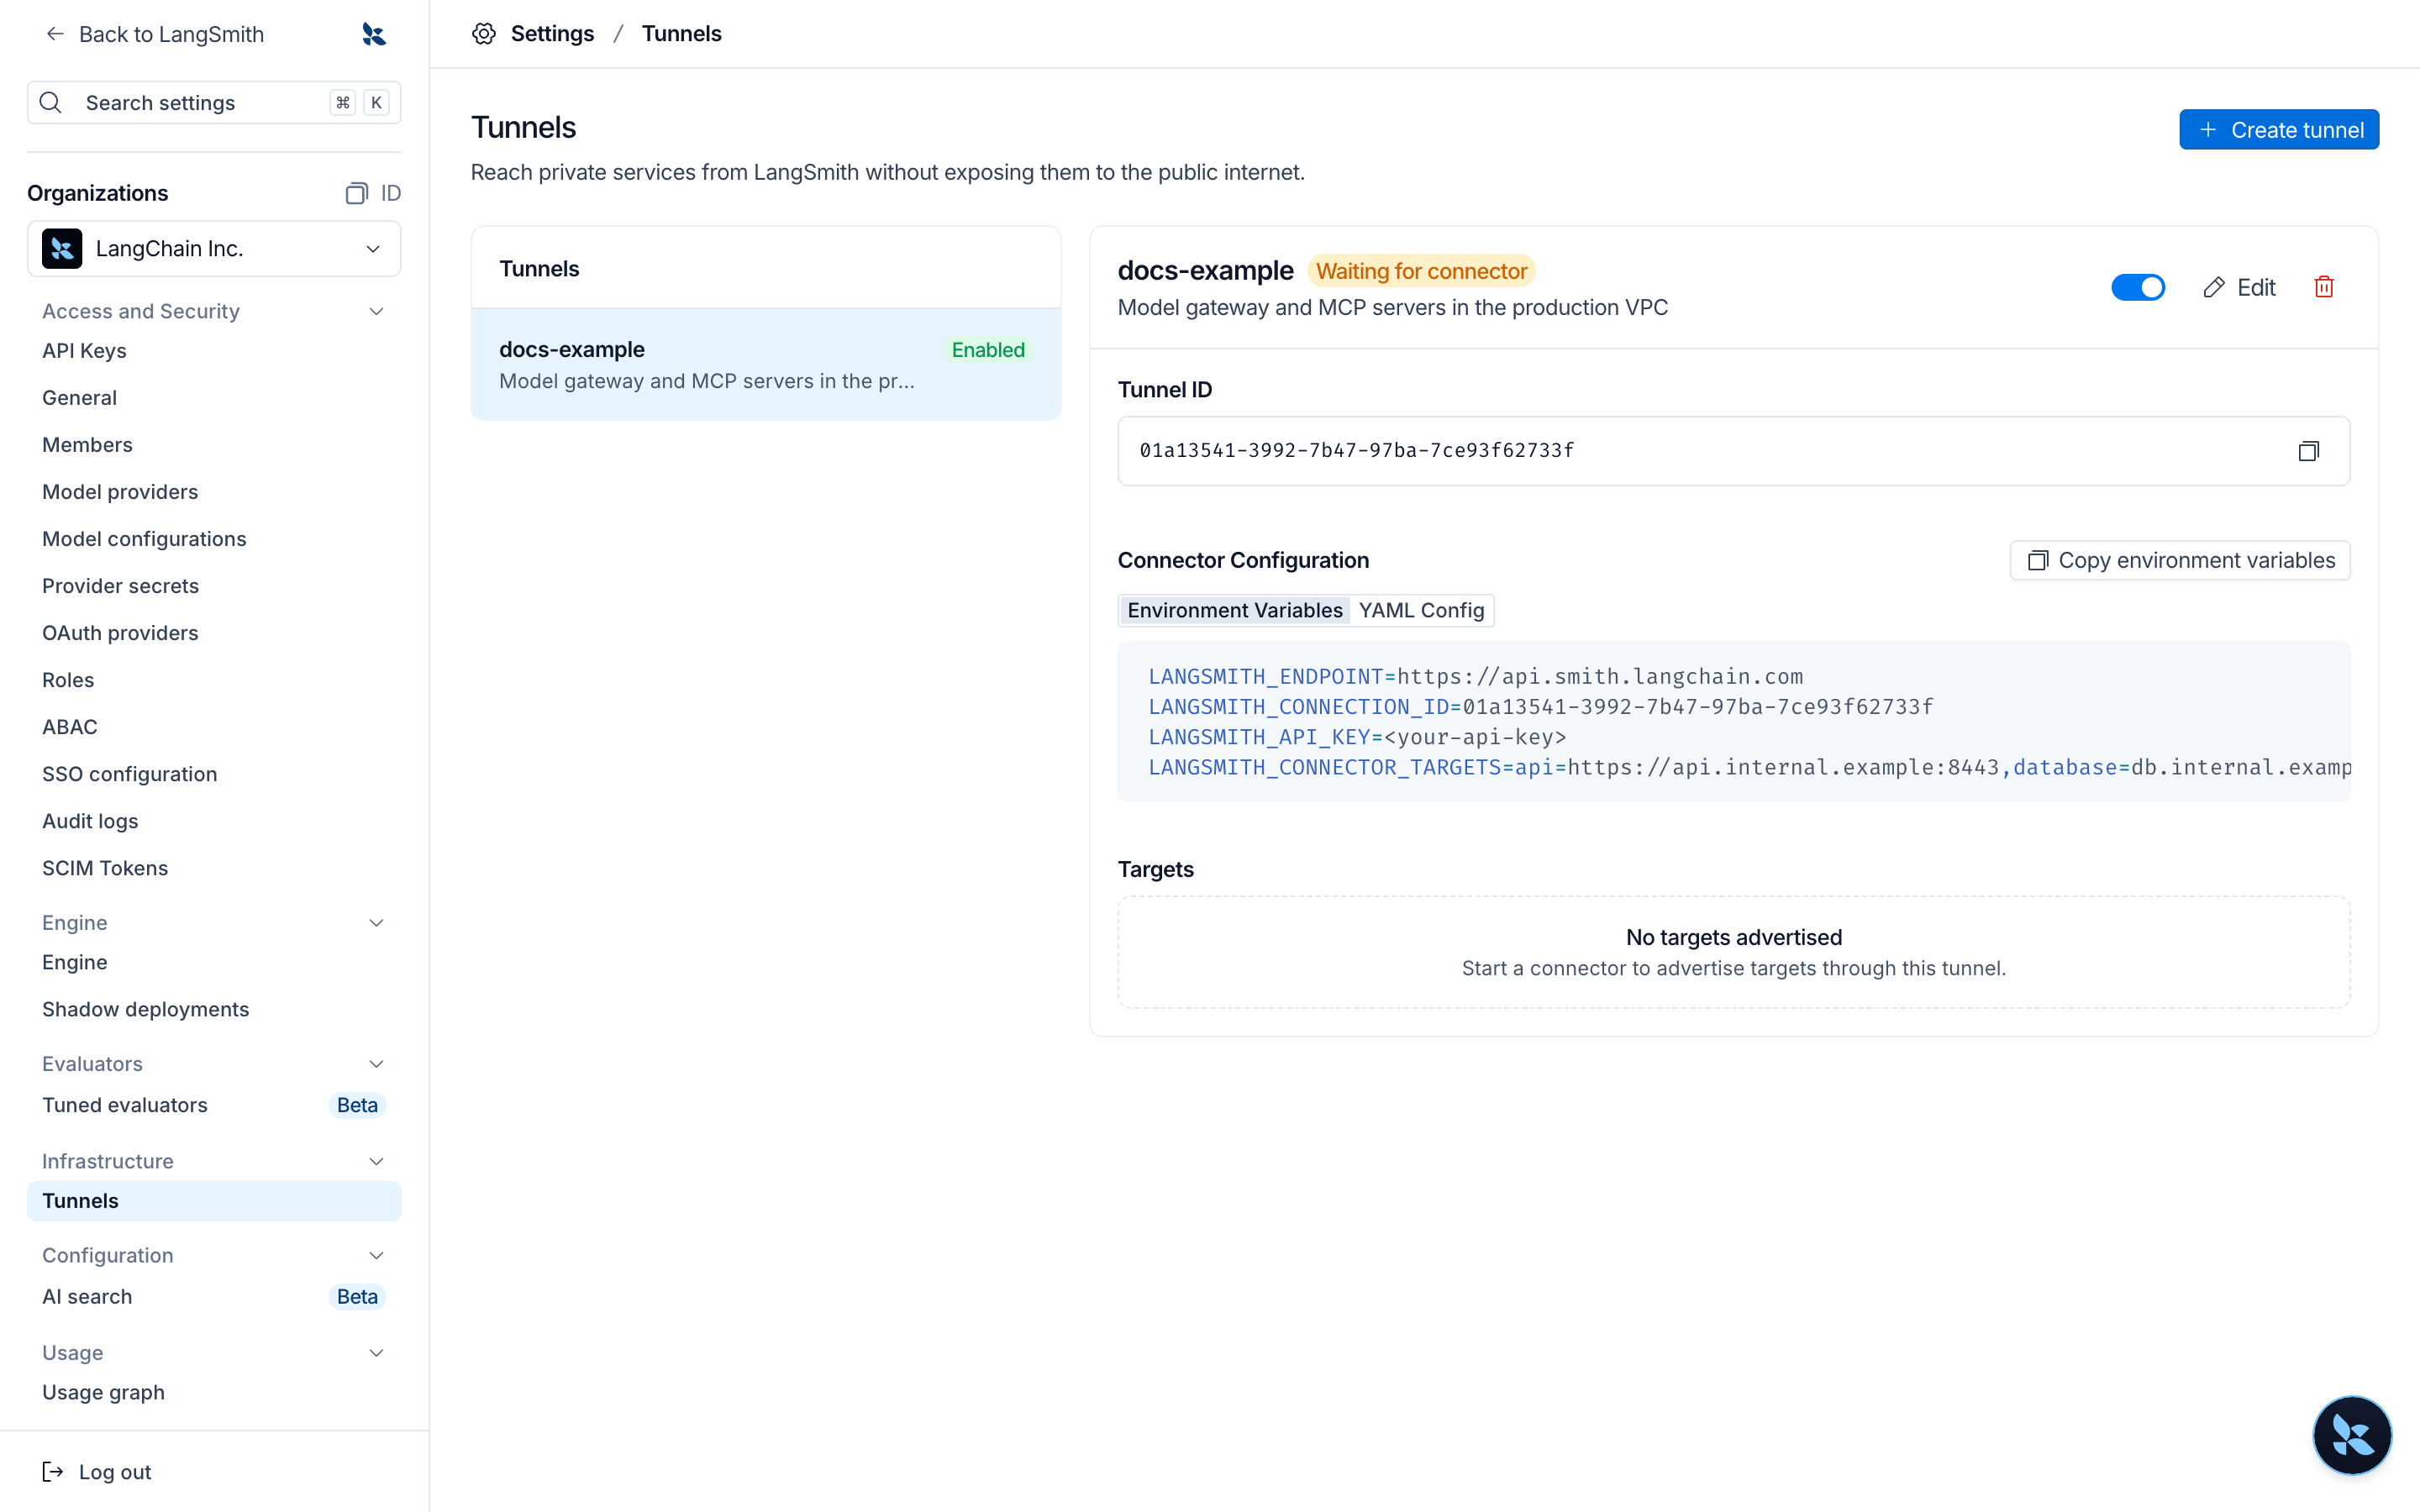
Task: Switch to the YAML Config tab
Action: (x=1421, y=610)
